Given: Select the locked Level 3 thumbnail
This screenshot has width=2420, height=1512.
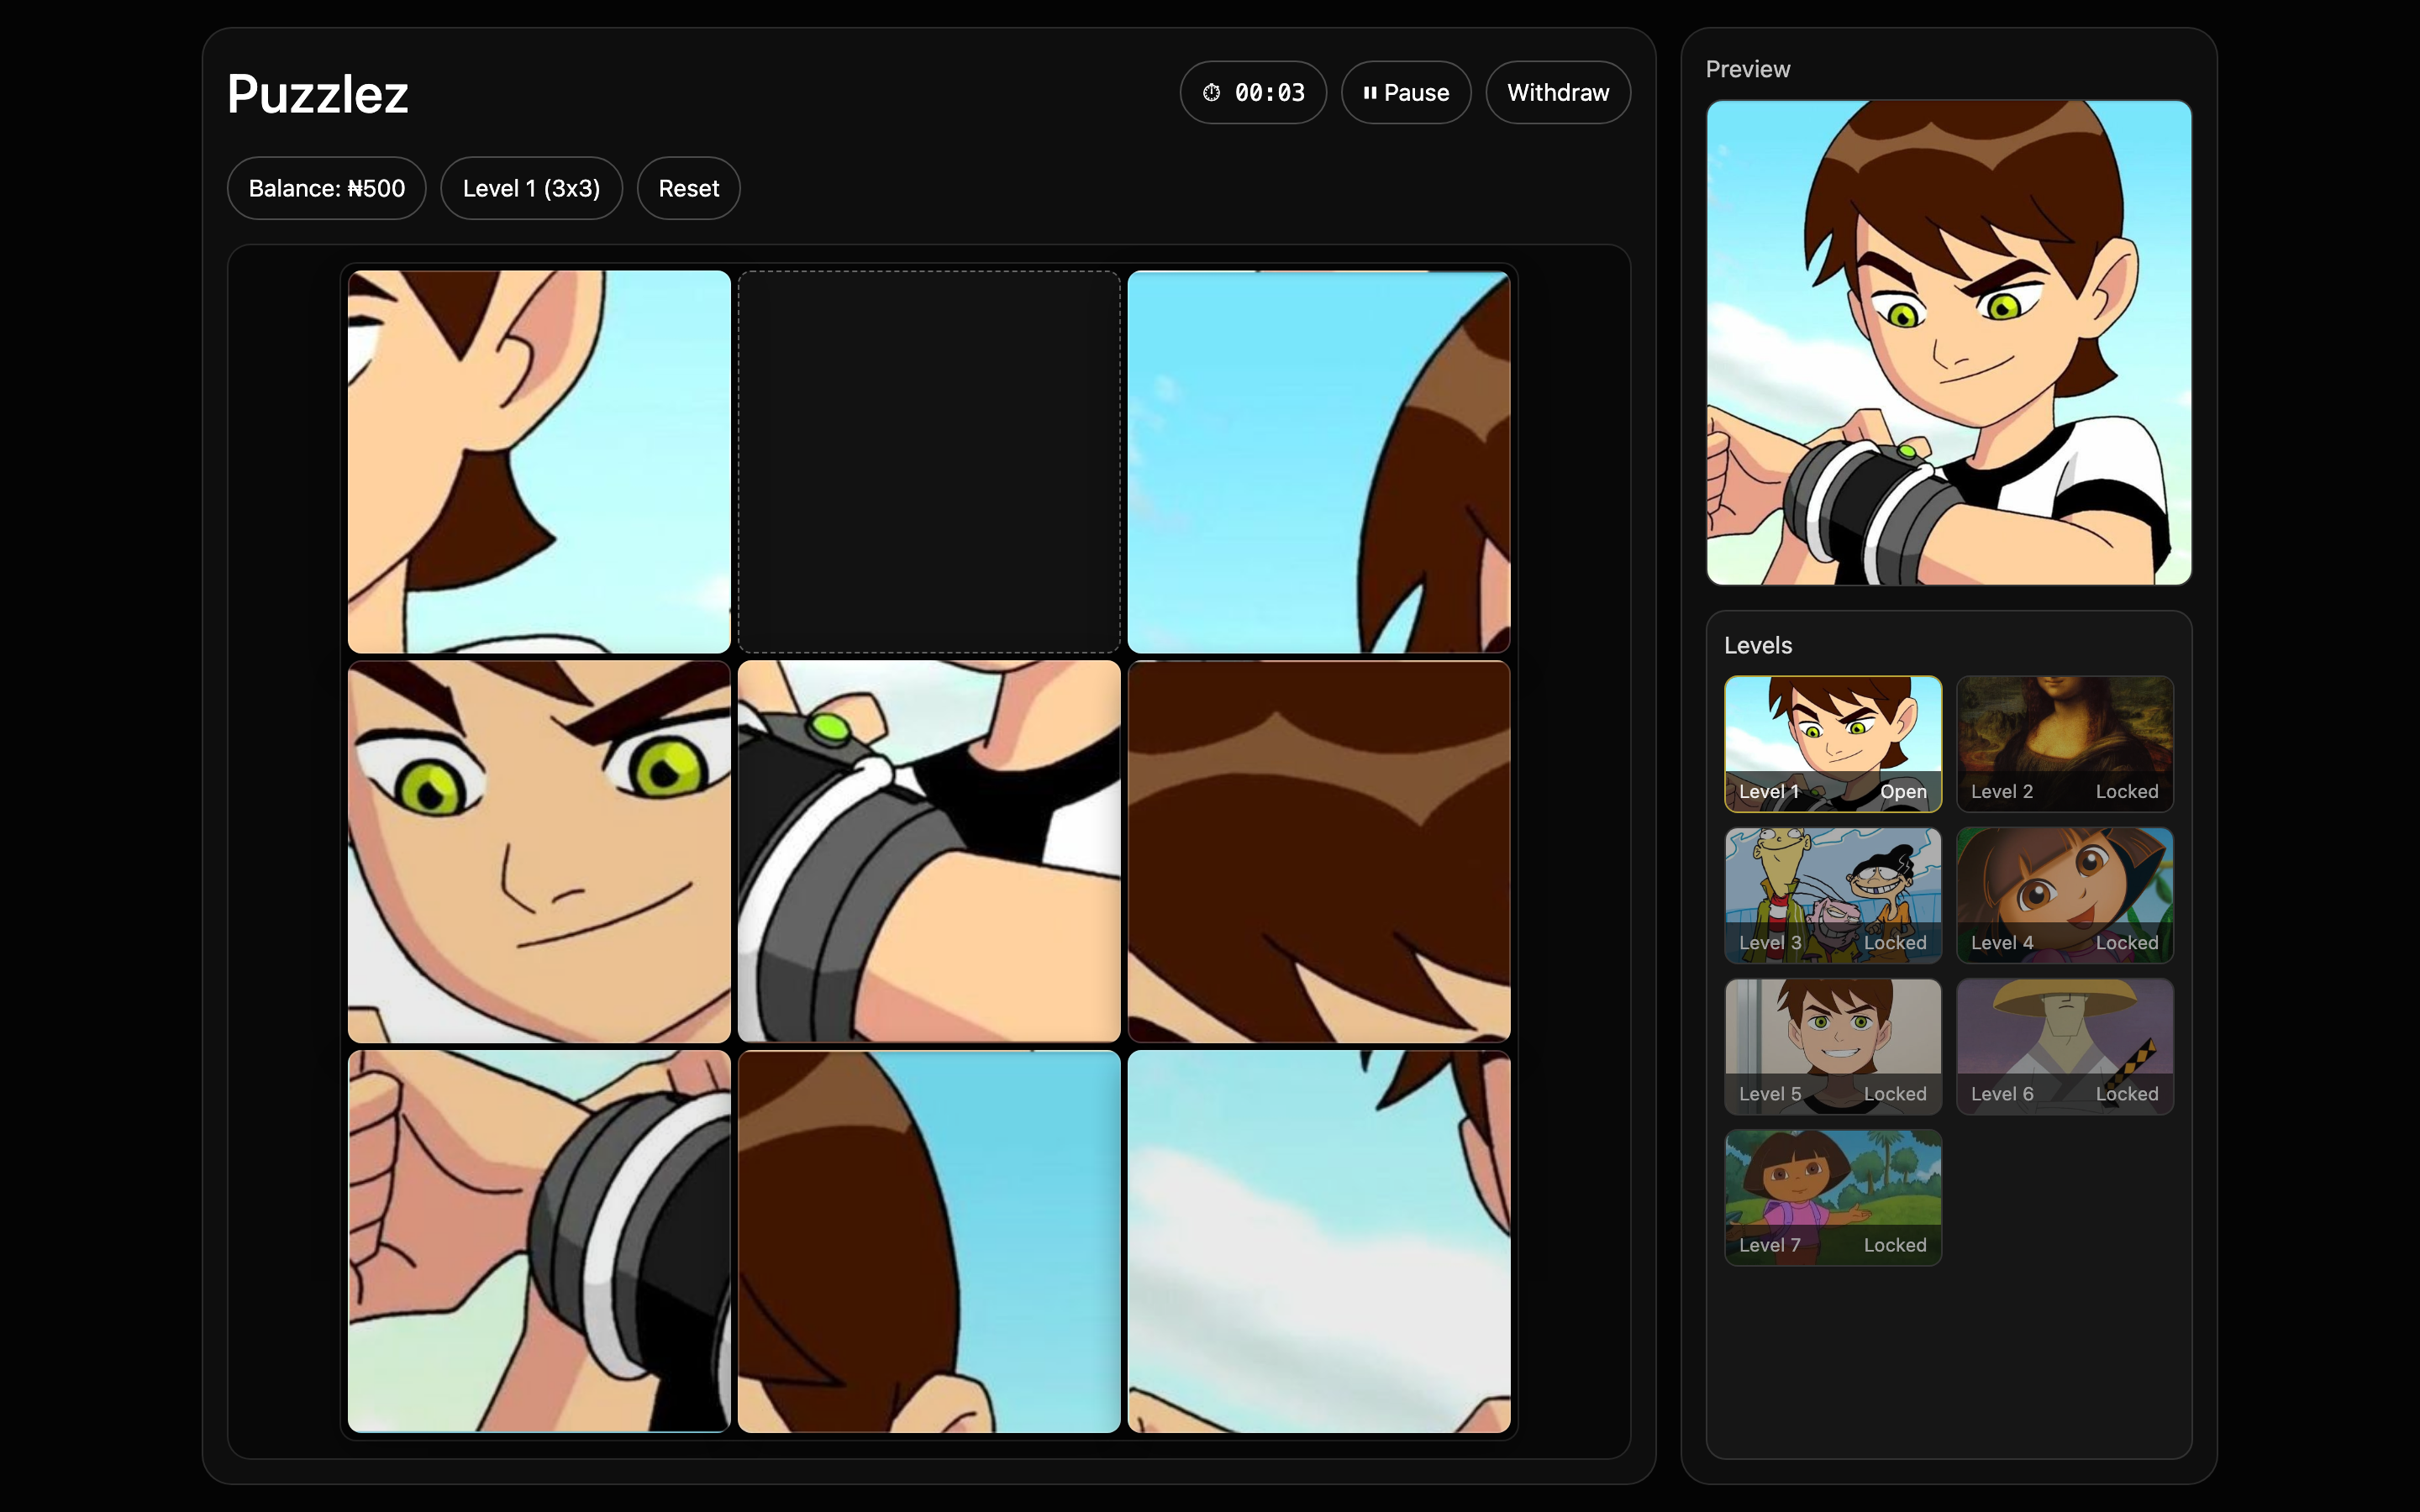Looking at the screenshot, I should pyautogui.click(x=1833, y=895).
